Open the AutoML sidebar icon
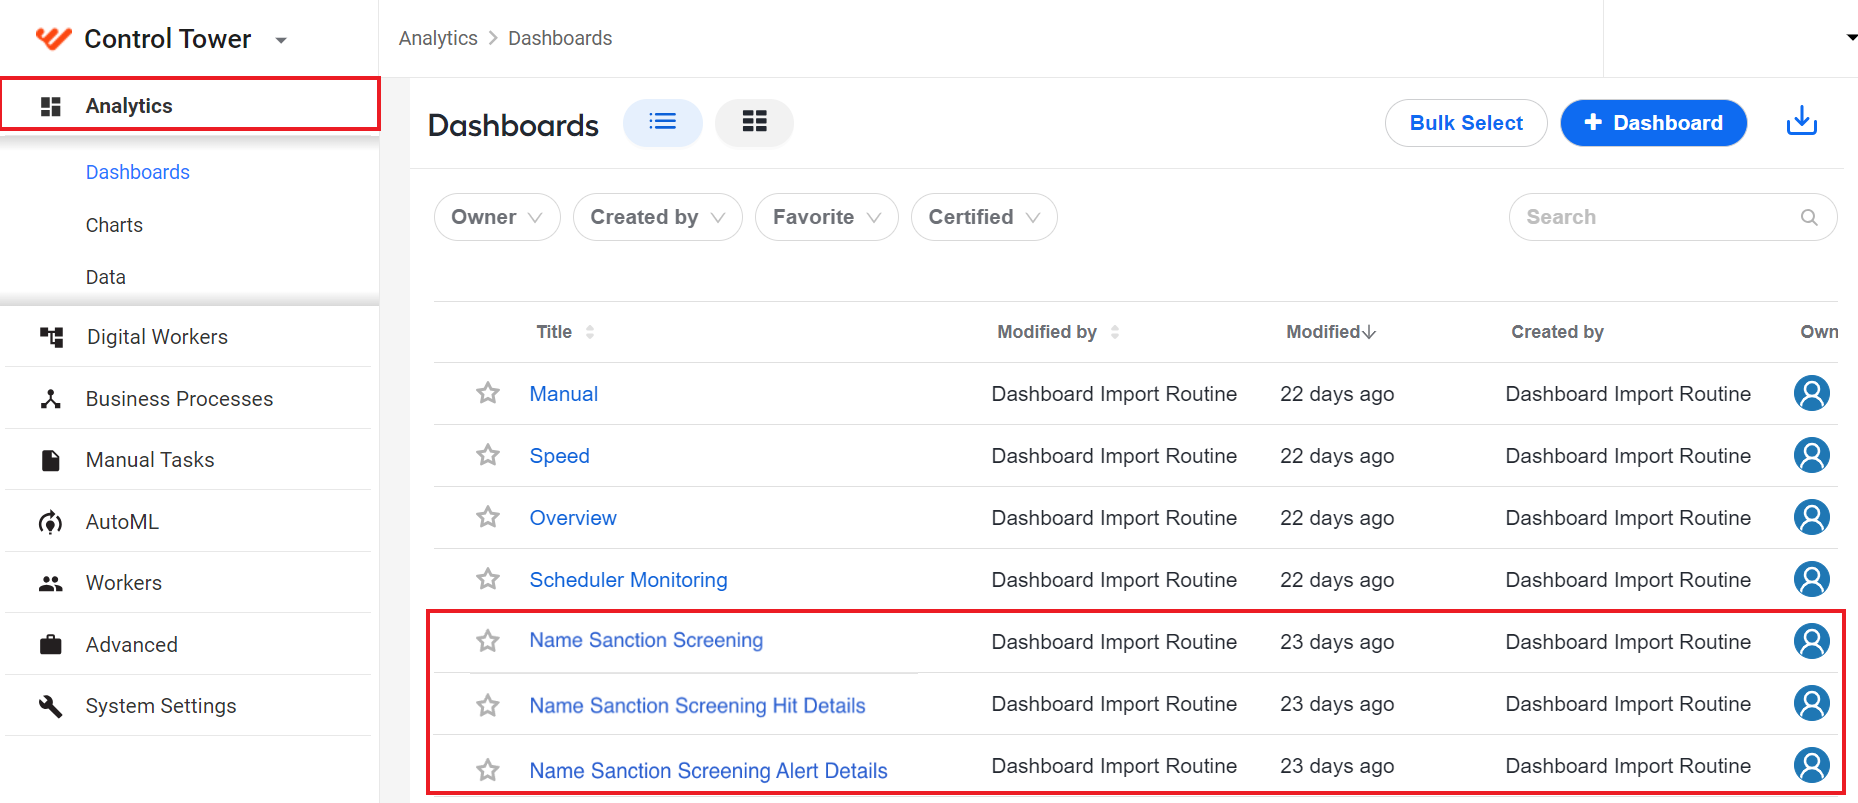The height and width of the screenshot is (803, 1858). [x=51, y=522]
